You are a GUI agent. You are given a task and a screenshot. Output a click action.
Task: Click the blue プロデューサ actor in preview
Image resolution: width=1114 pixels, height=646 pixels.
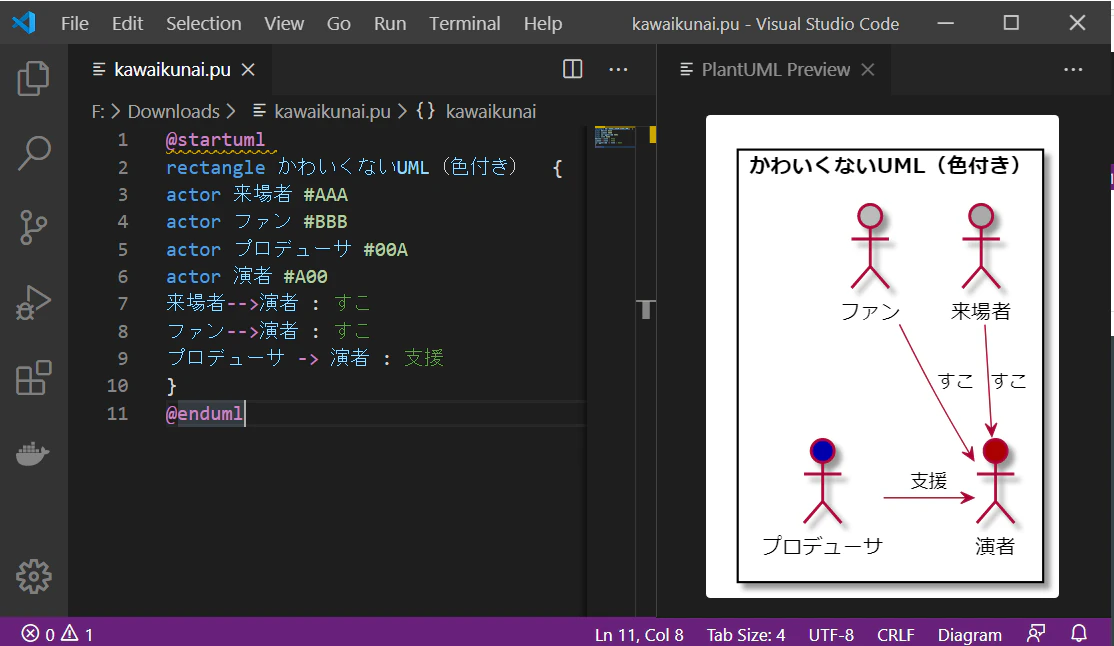(822, 481)
